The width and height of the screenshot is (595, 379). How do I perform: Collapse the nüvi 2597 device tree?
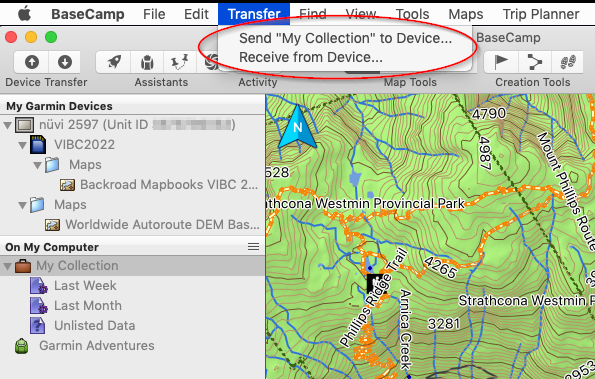pyautogui.click(x=8, y=125)
